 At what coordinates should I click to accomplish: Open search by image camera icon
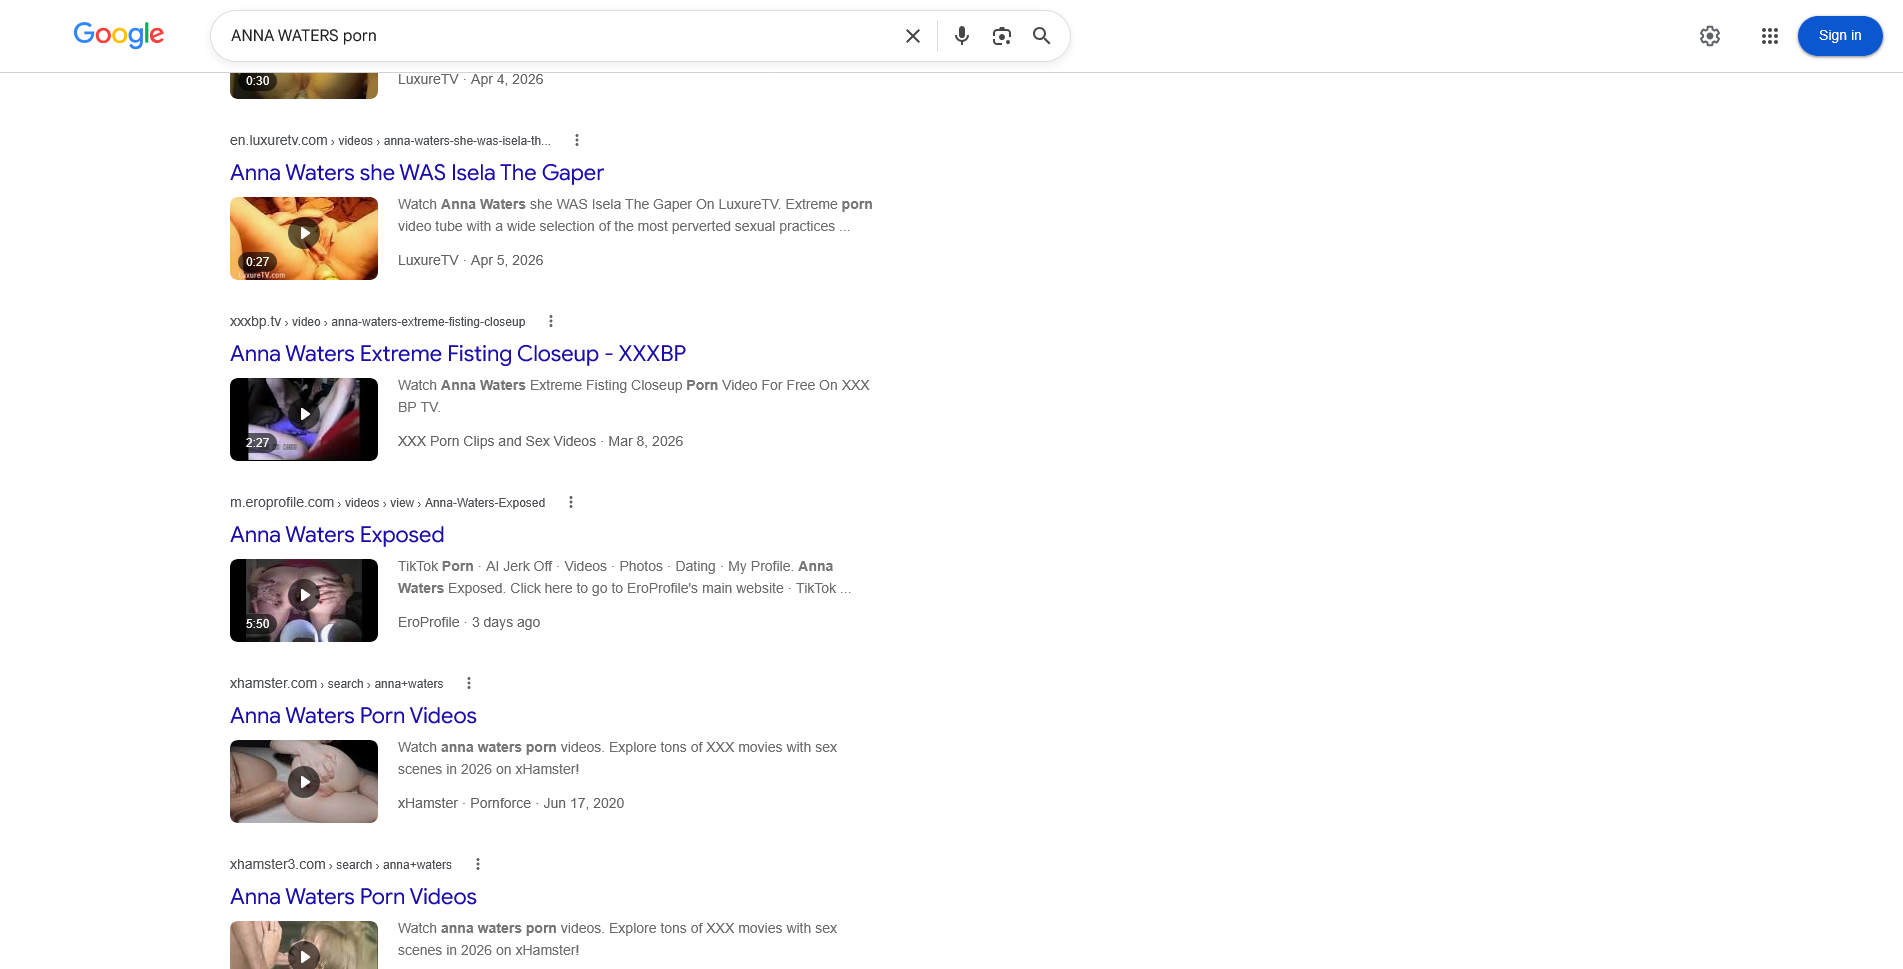(1002, 36)
